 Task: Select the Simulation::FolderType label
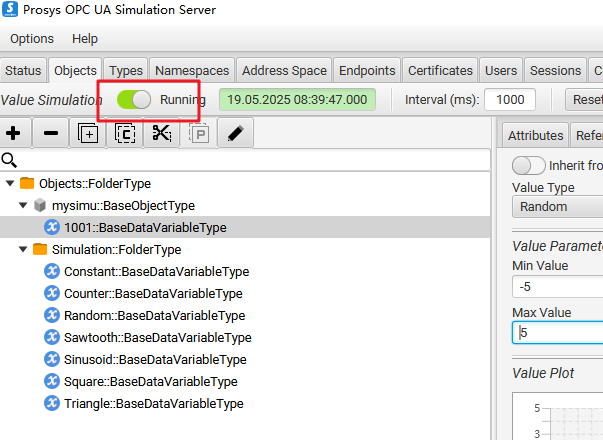[117, 250]
